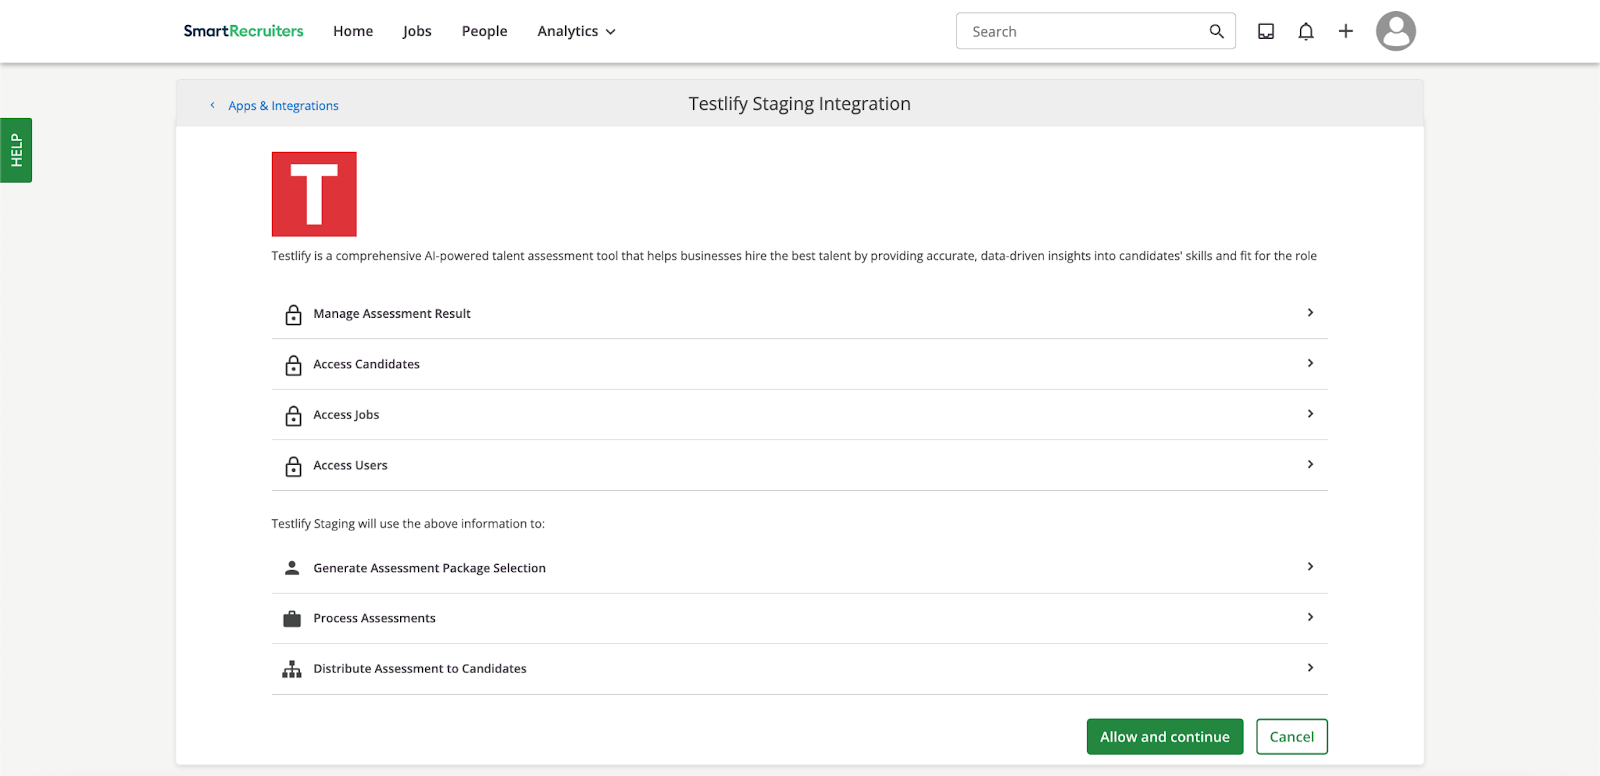
Task: Open the People menu item
Action: click(x=485, y=31)
